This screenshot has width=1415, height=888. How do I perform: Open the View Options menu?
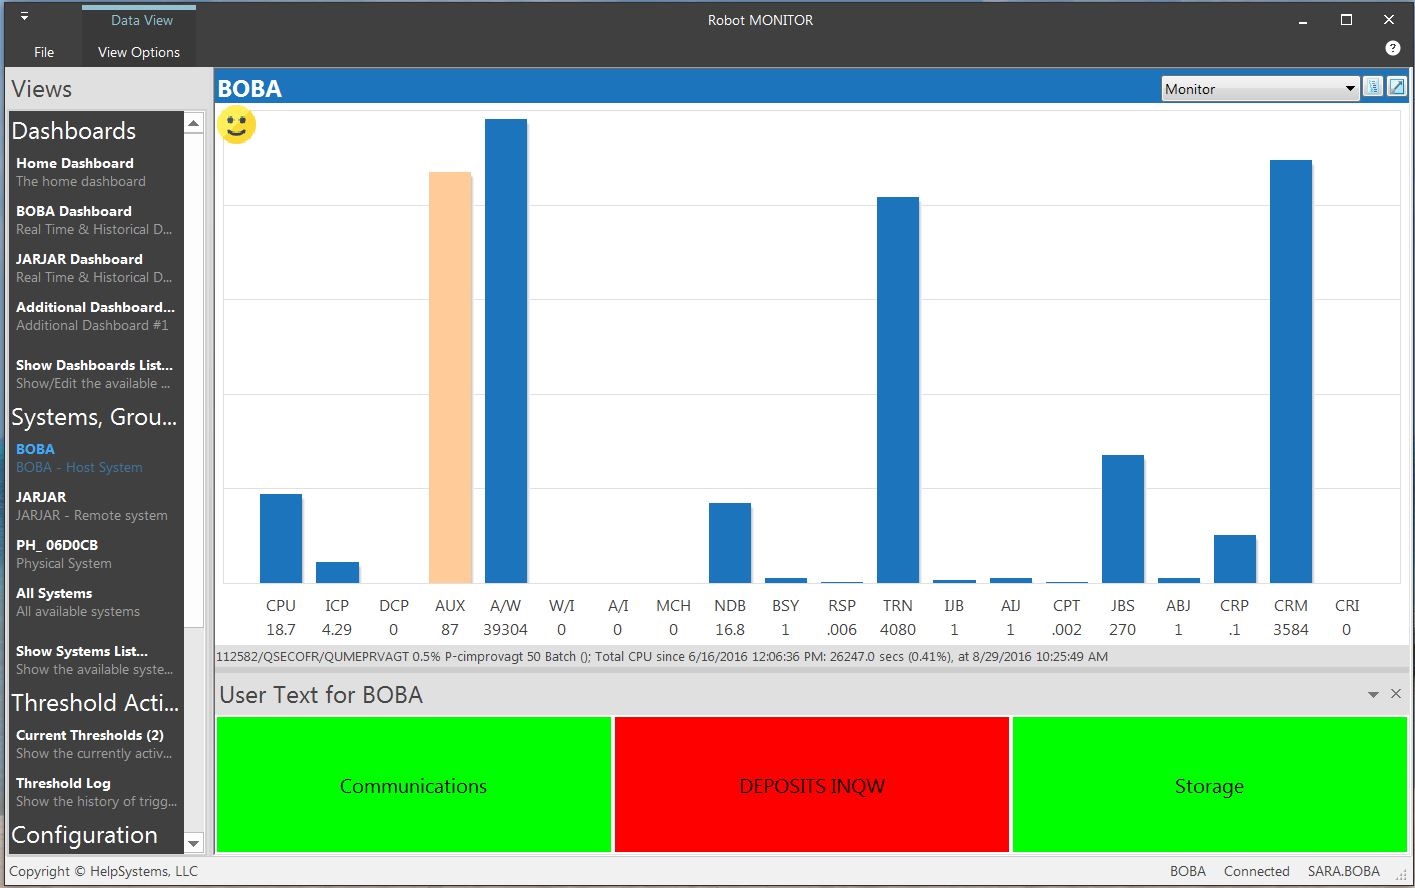coord(139,52)
